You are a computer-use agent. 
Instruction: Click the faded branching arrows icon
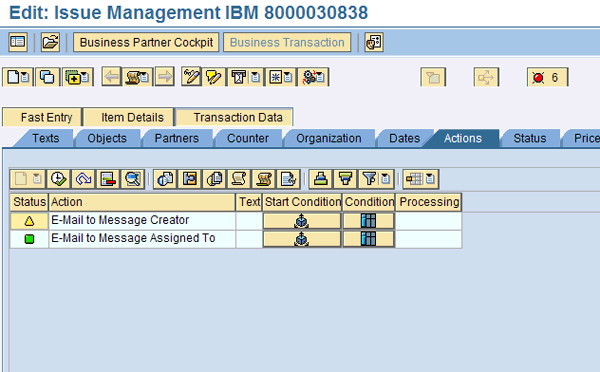[x=486, y=78]
